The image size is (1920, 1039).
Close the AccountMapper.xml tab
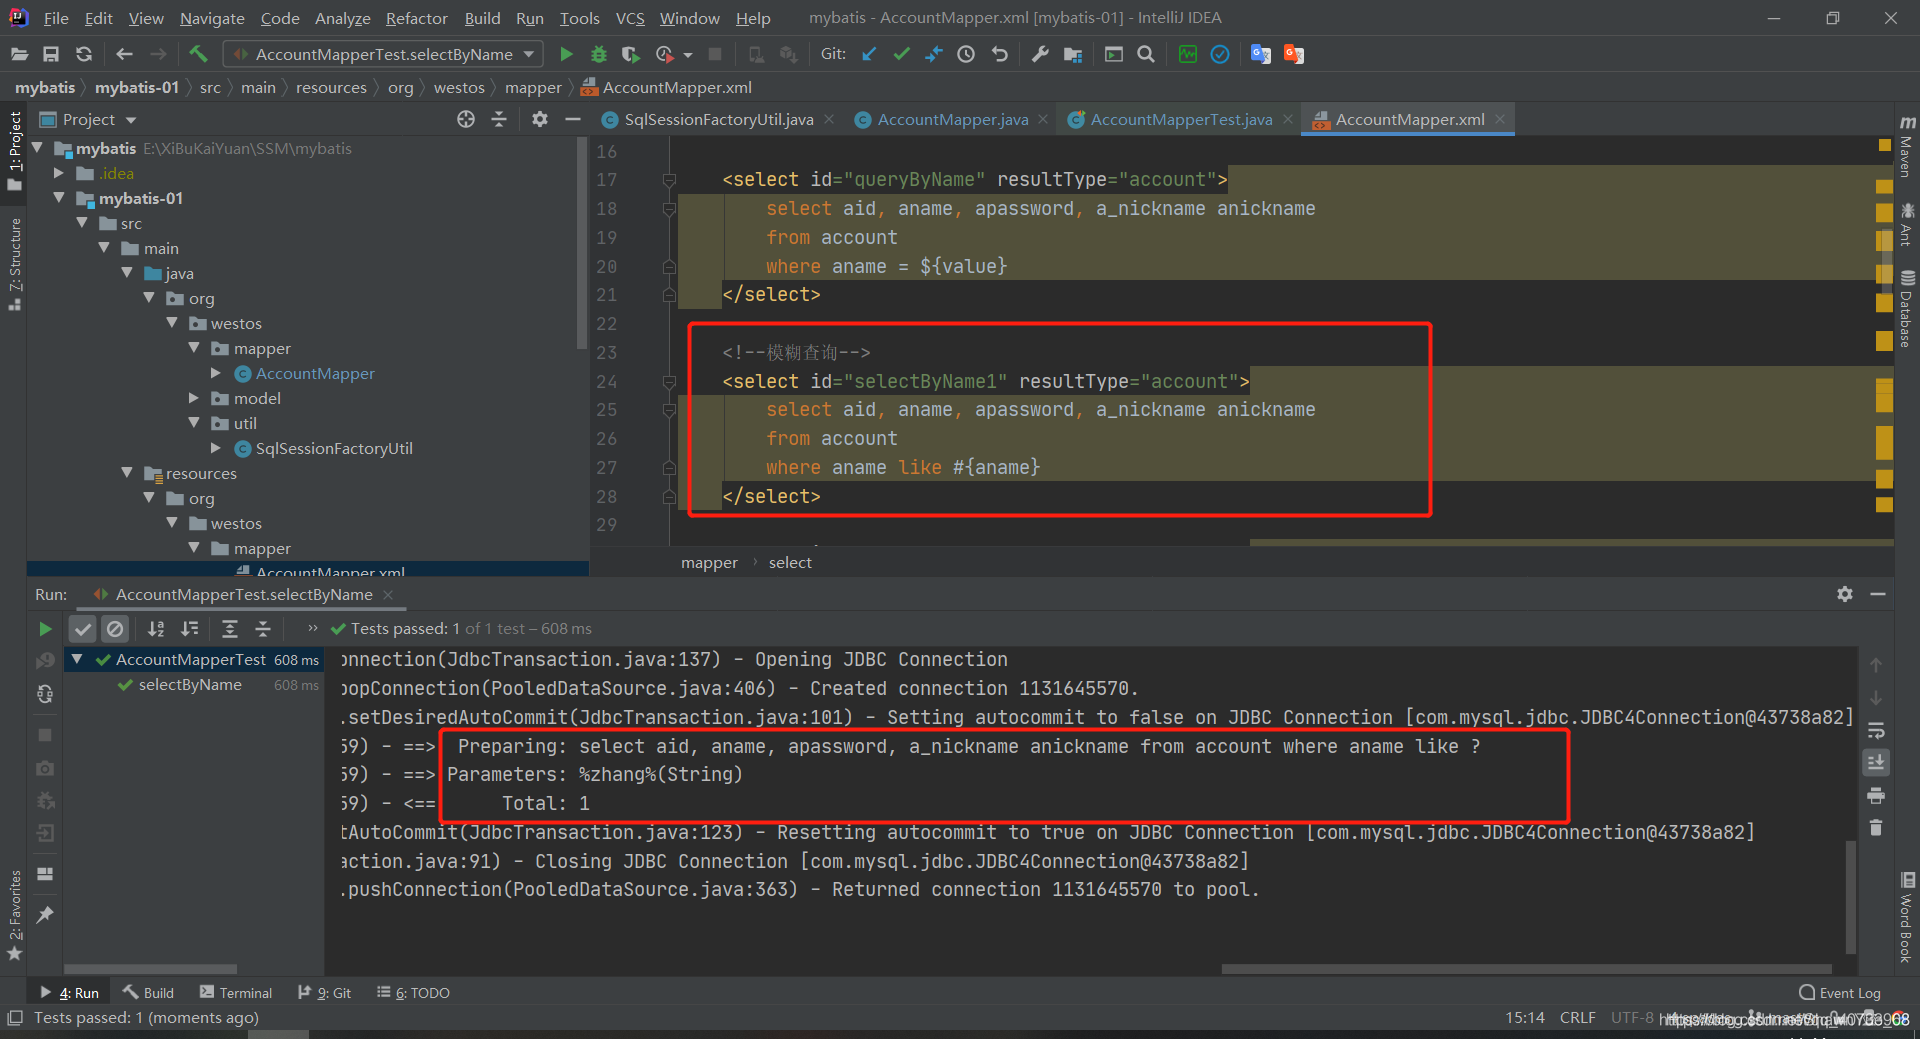click(x=1500, y=120)
